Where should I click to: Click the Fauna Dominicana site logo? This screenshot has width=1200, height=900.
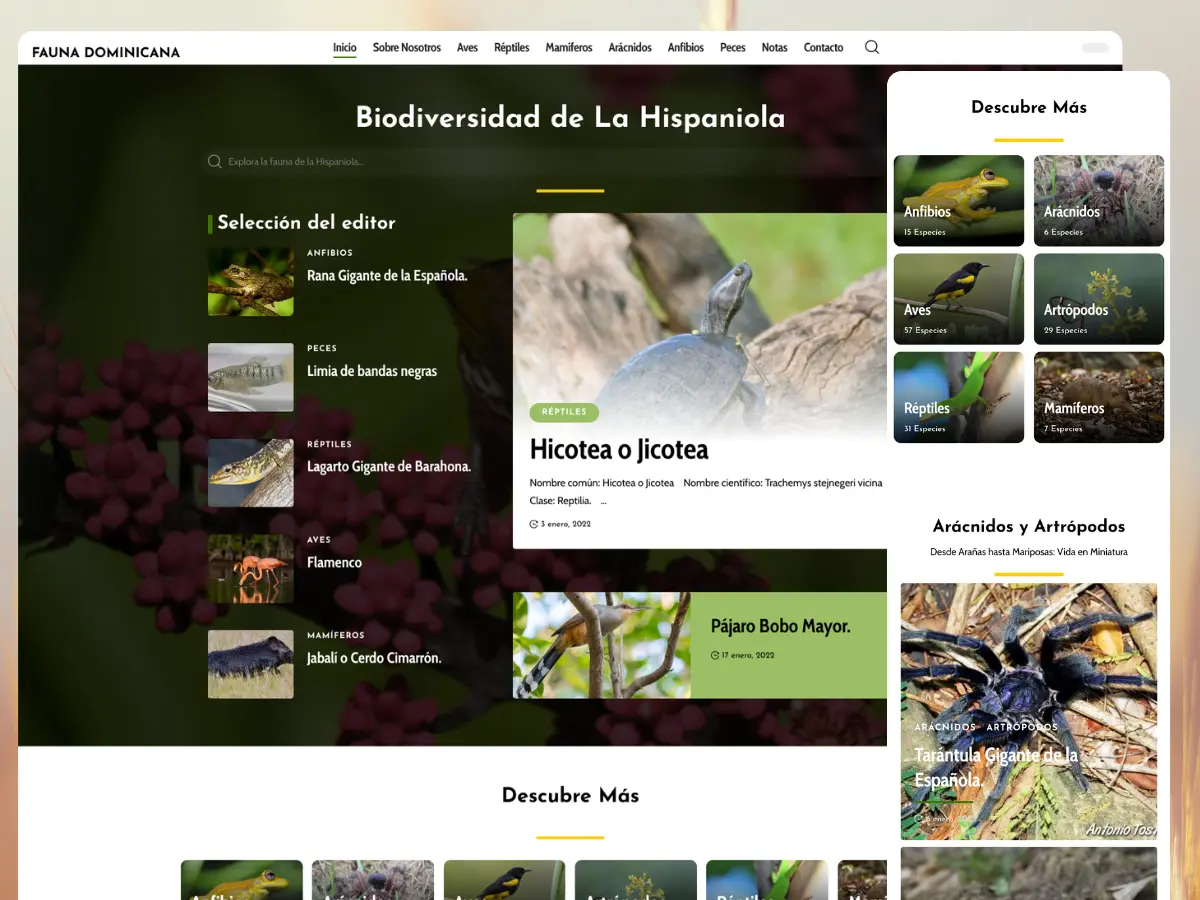[x=106, y=52]
